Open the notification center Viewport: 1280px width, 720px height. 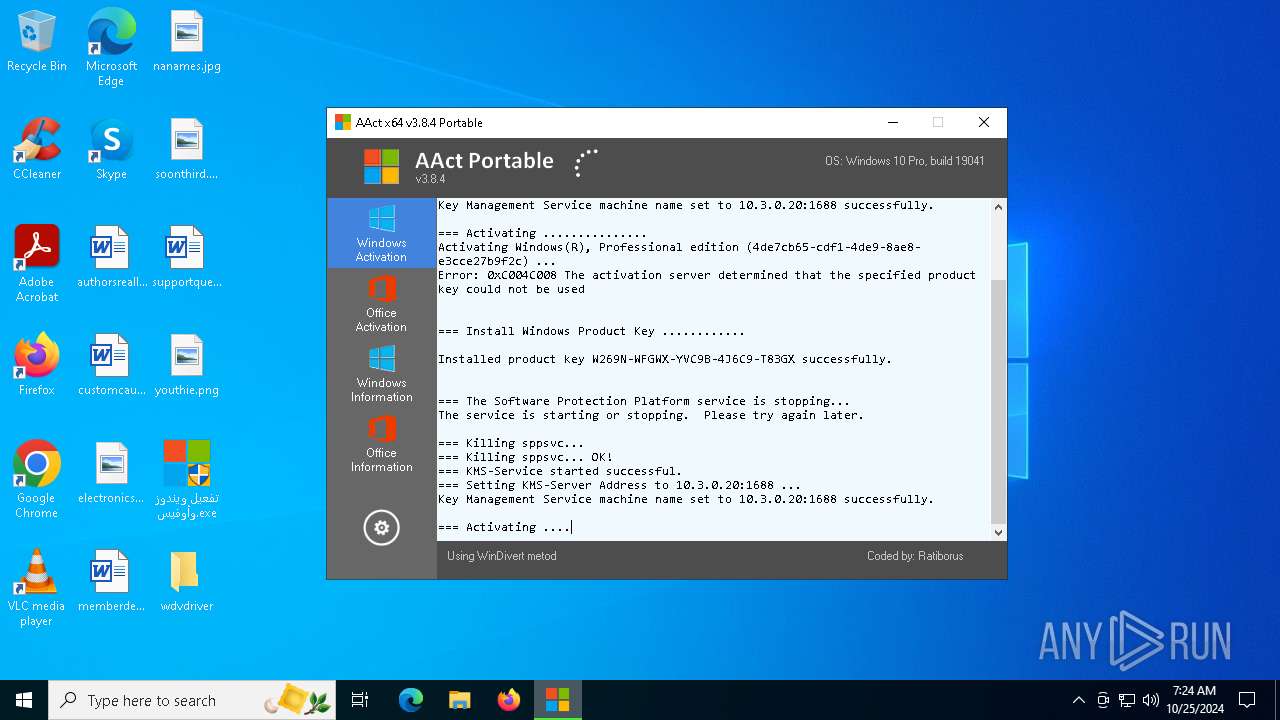click(x=1247, y=700)
